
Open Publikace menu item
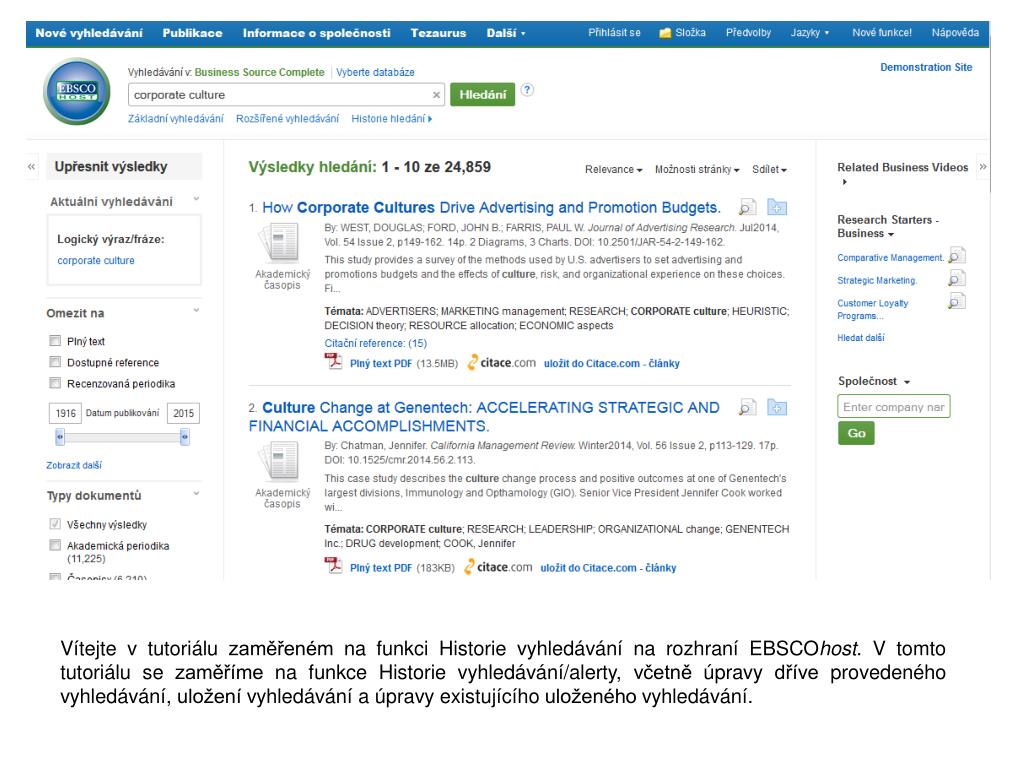(x=192, y=33)
